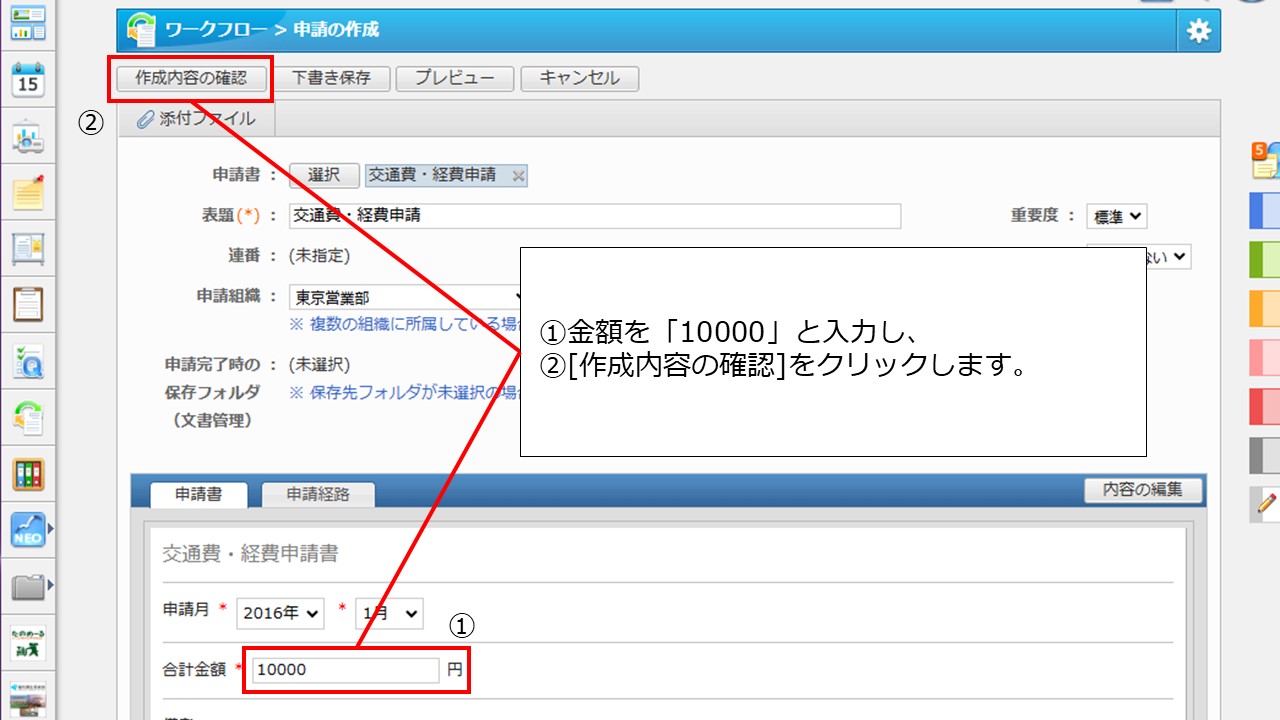Click the settings gear icon in header
This screenshot has width=1280, height=720.
(1198, 31)
